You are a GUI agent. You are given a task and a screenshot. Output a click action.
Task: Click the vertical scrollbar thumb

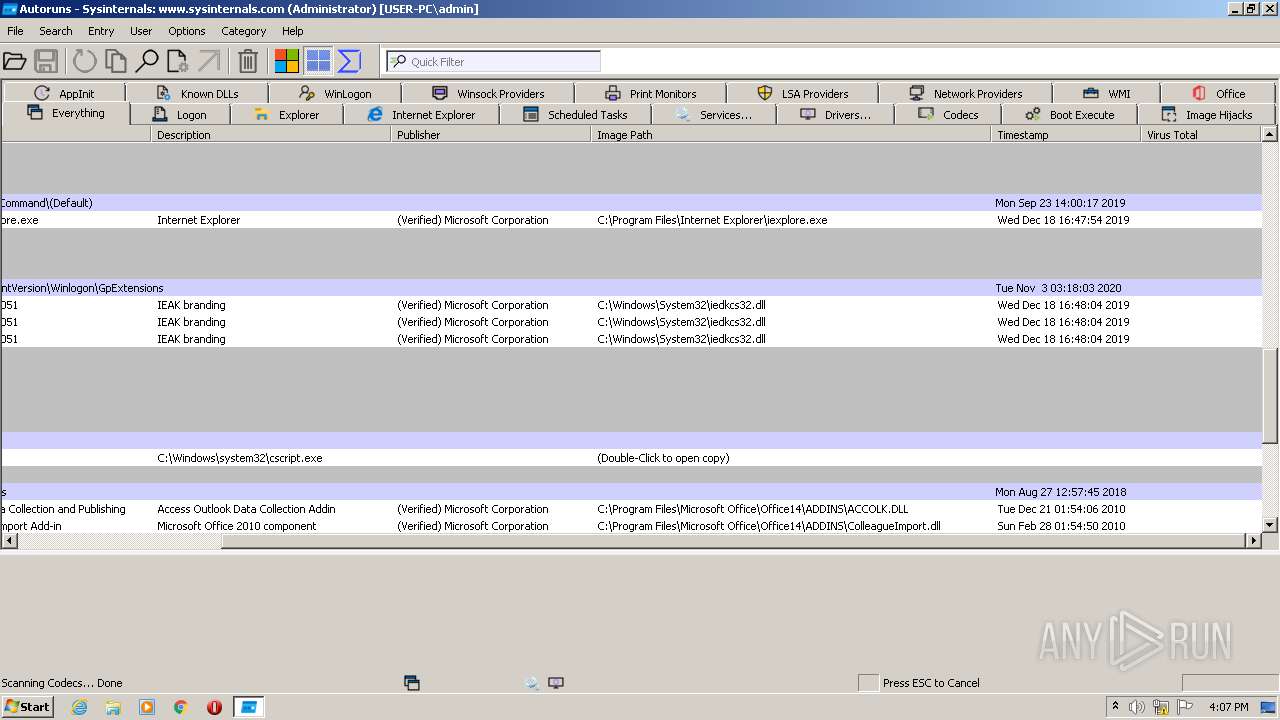(x=1270, y=395)
